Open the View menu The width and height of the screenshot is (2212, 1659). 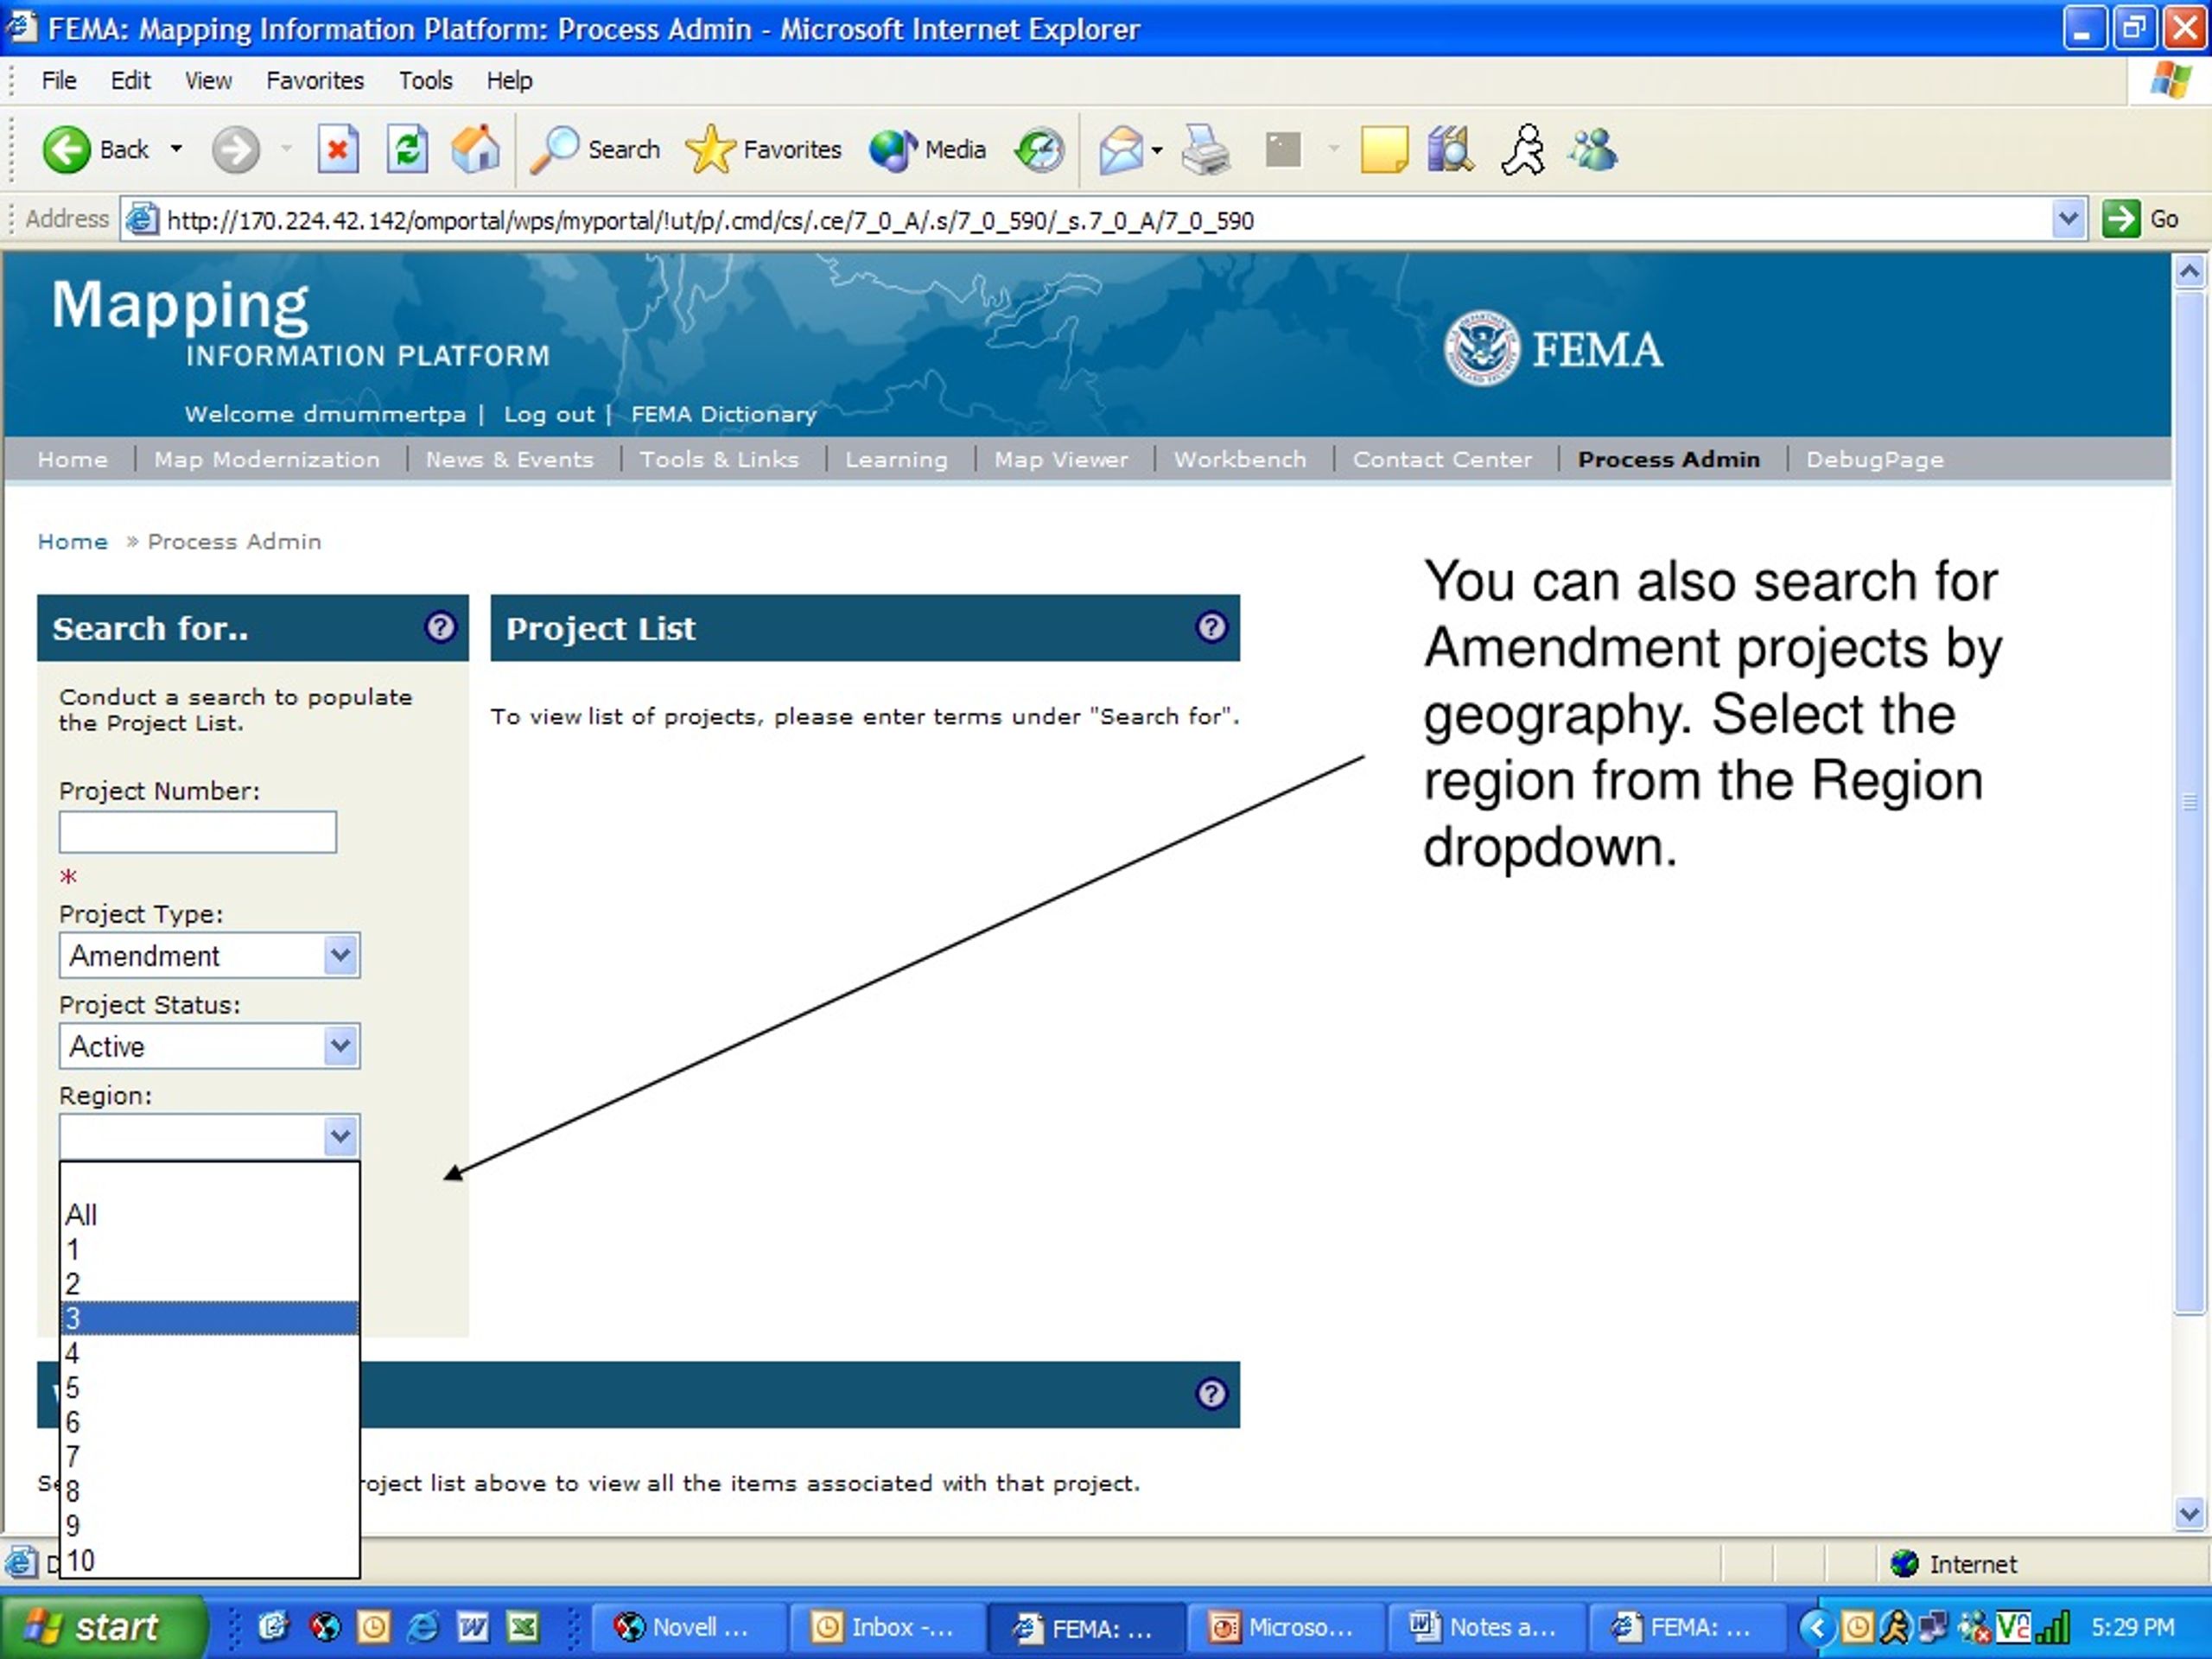(208, 80)
